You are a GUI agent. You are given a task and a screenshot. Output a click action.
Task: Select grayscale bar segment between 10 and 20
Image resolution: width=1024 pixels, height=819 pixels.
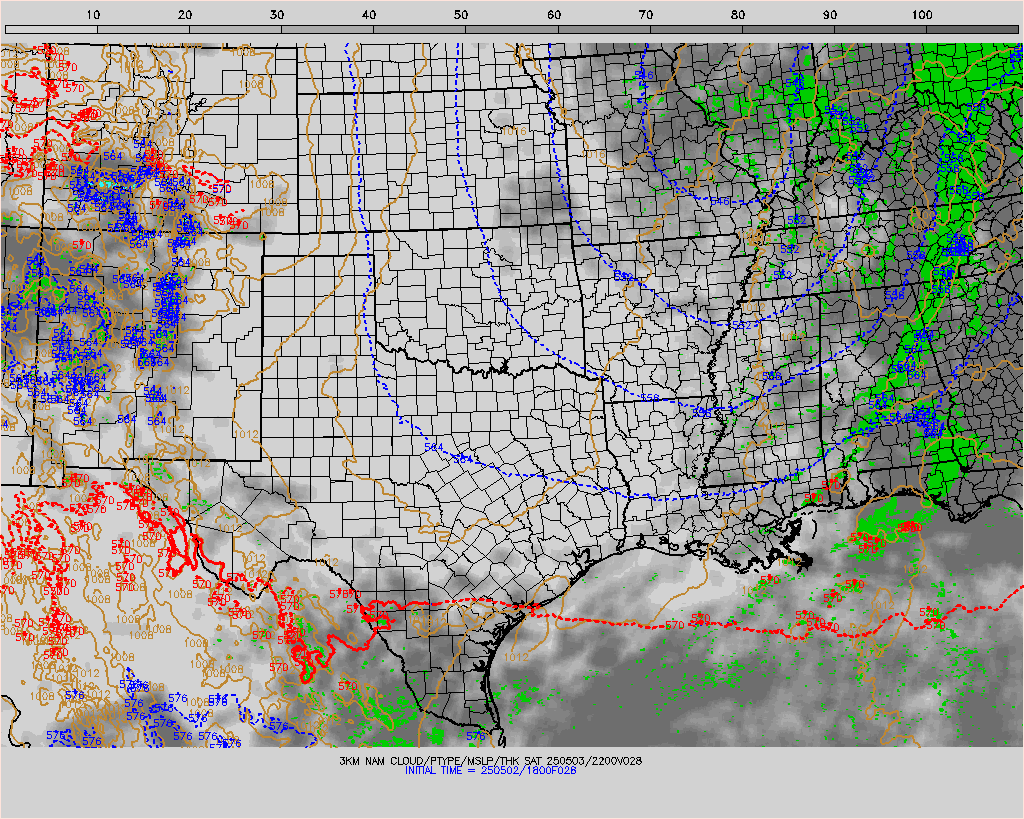pyautogui.click(x=143, y=29)
